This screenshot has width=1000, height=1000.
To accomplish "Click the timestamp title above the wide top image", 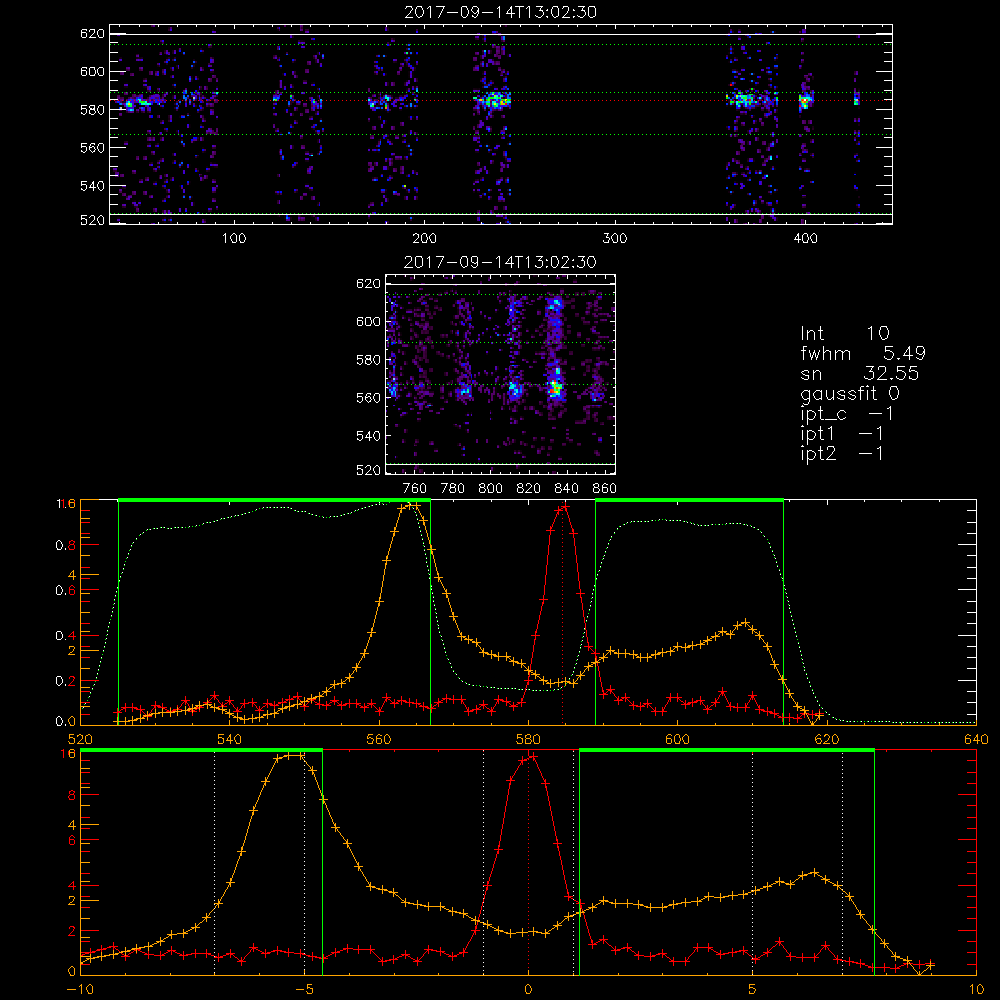I will (500, 12).
